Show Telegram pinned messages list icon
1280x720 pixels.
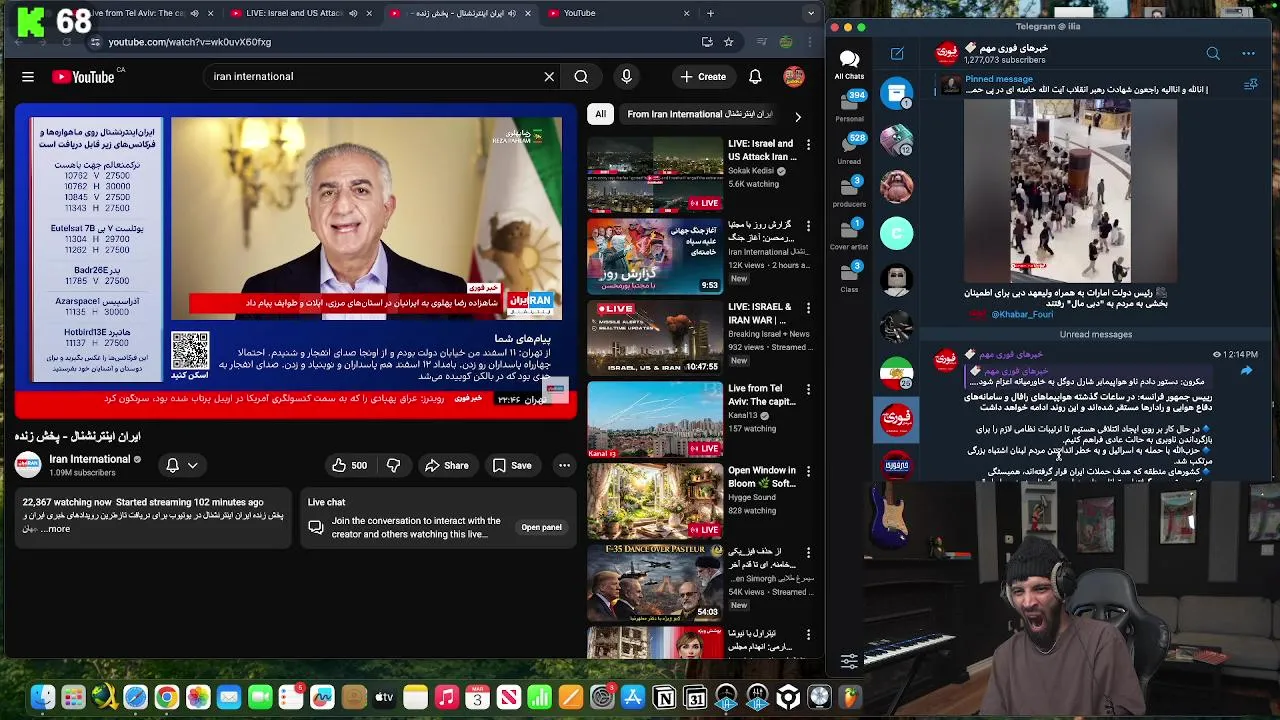pyautogui.click(x=1250, y=85)
